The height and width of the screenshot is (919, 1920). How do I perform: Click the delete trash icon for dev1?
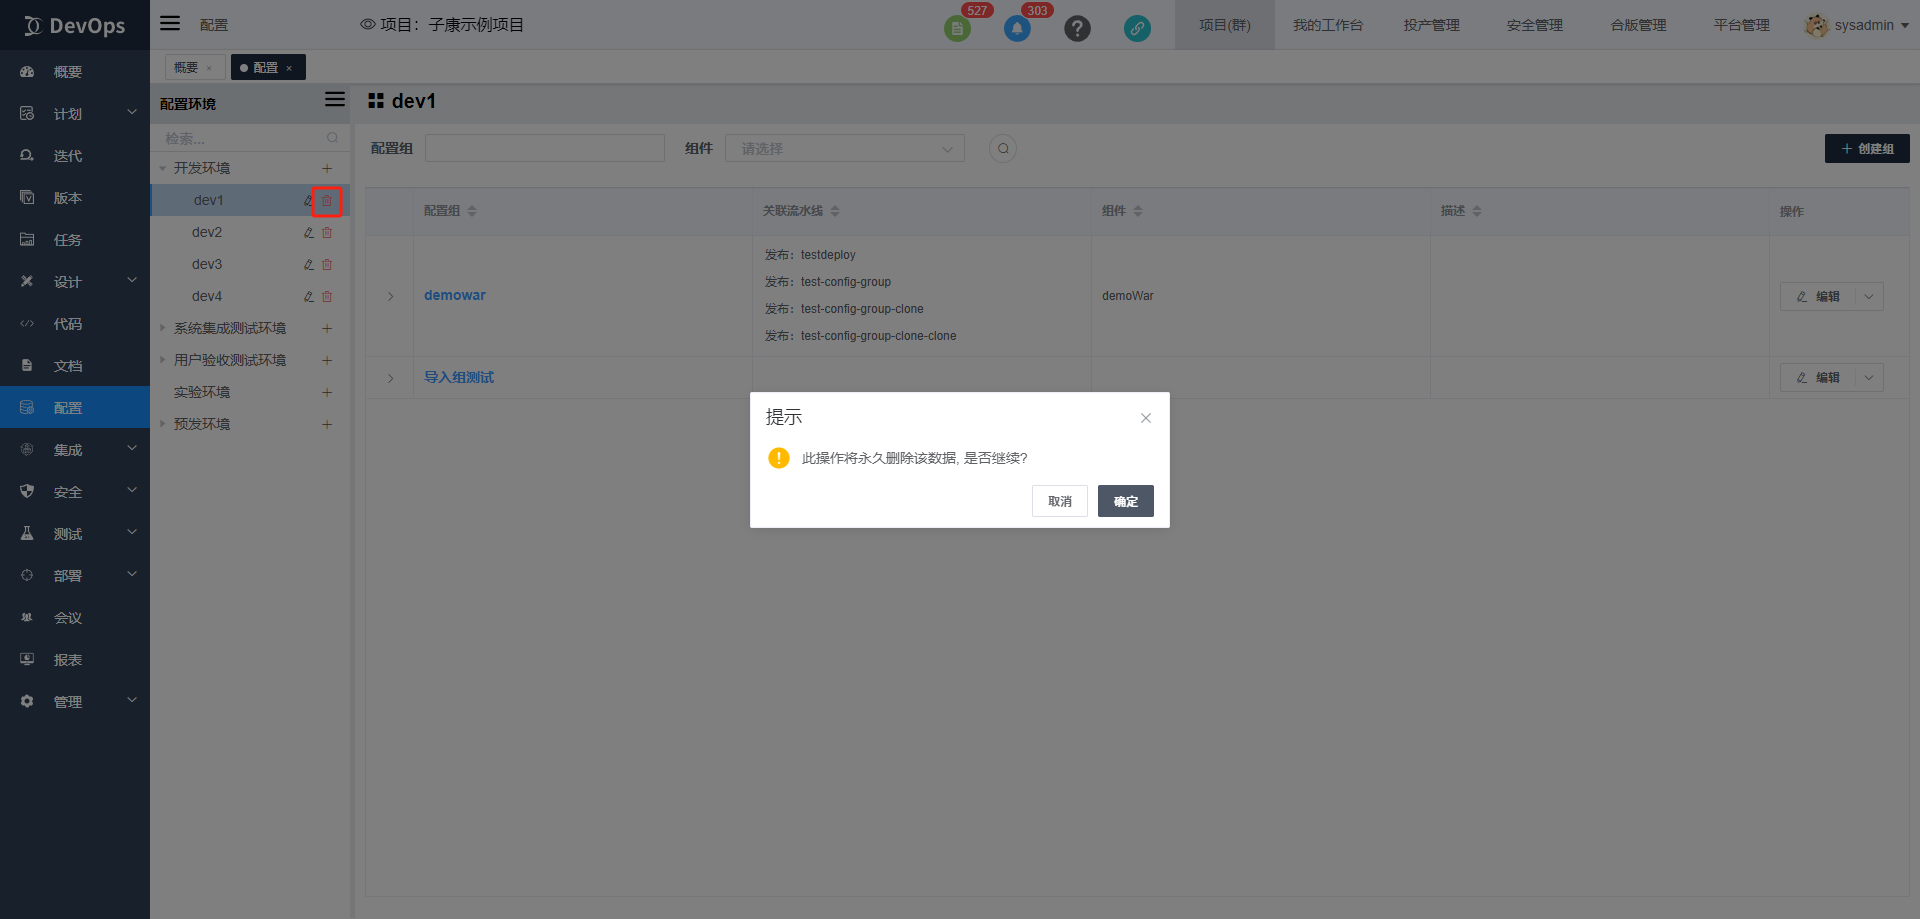[327, 201]
